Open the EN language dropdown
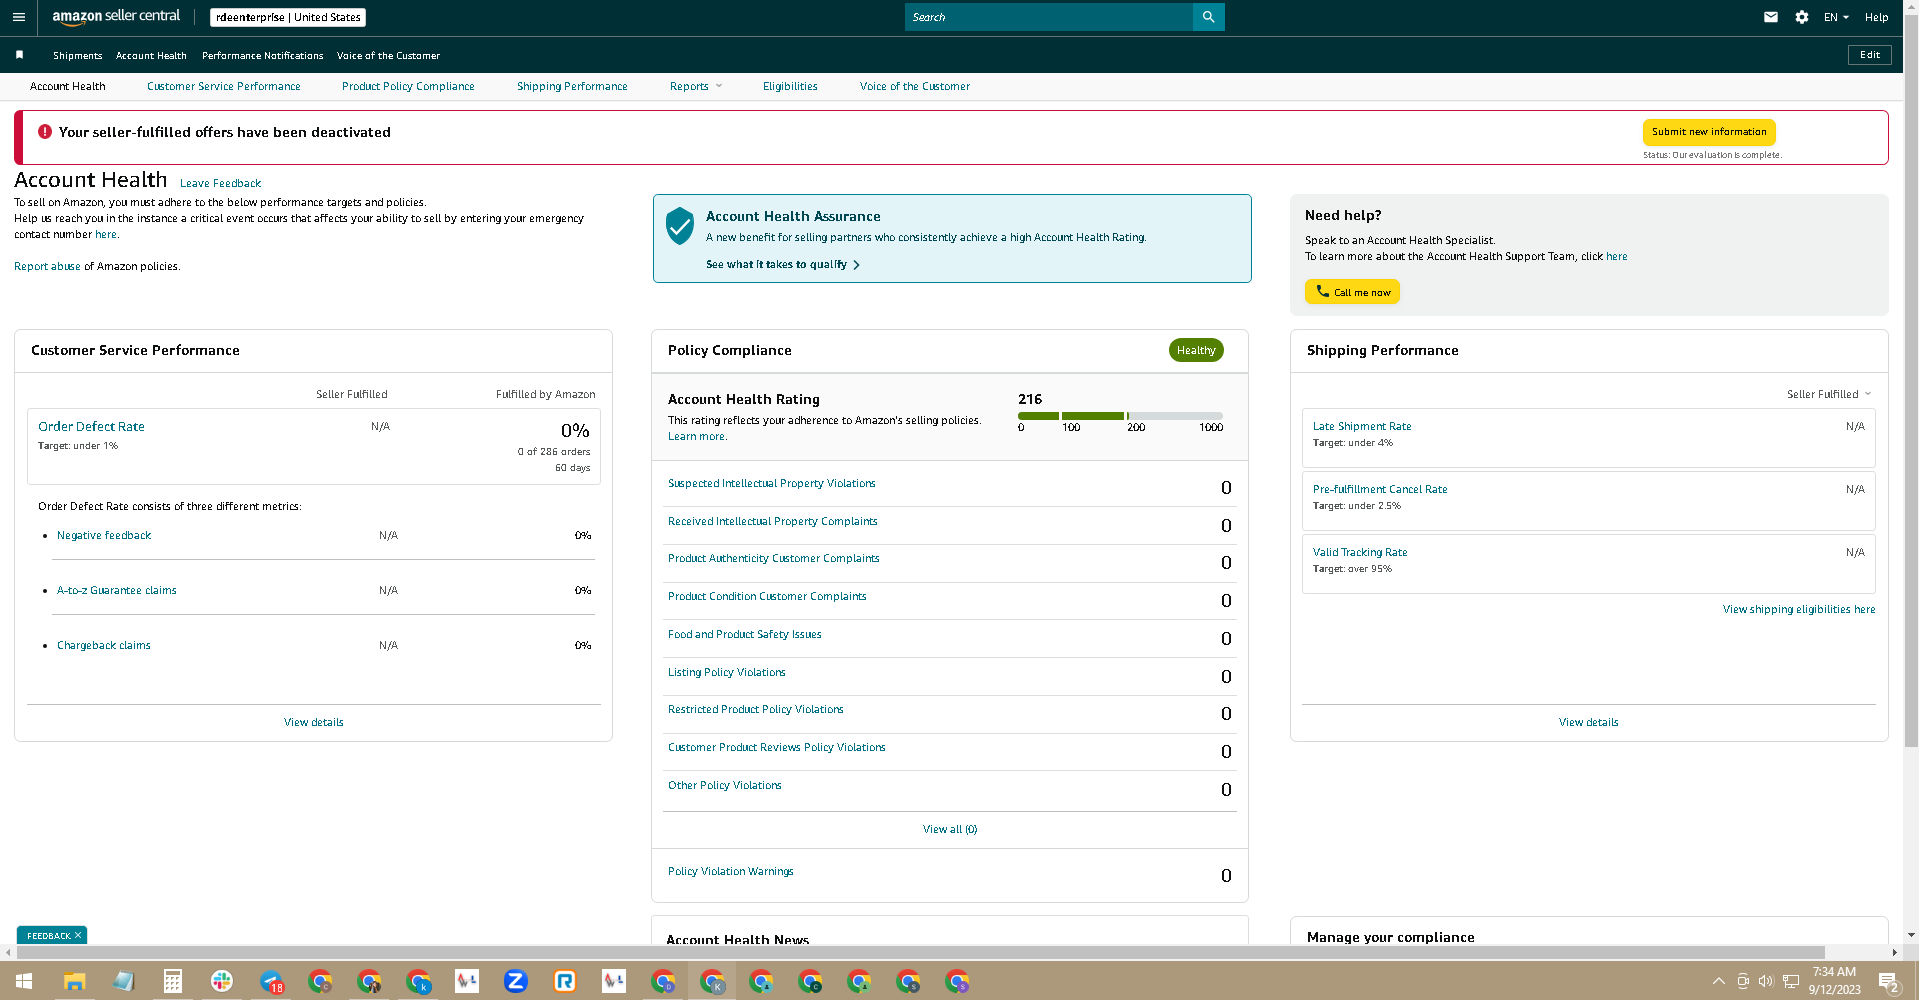1919x1000 pixels. tap(1836, 17)
